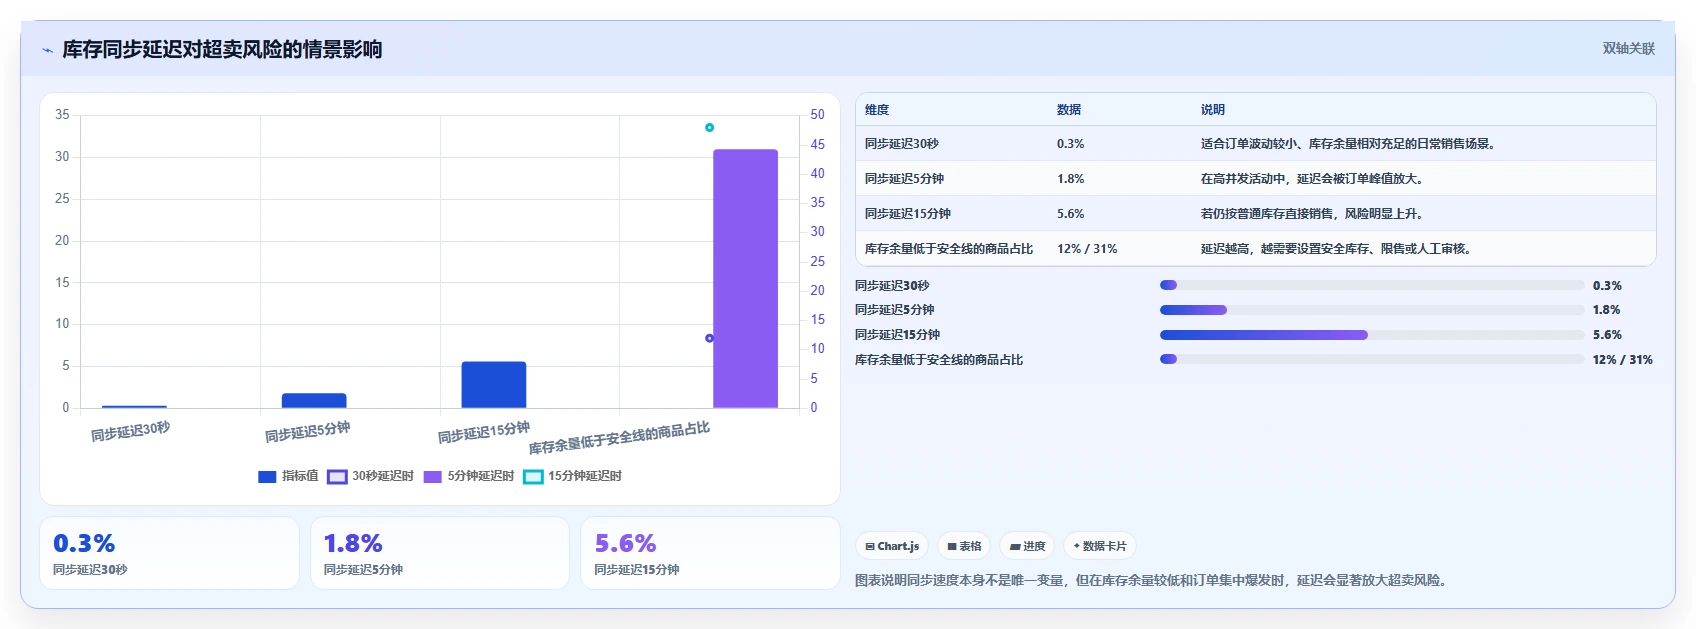Screen dimensions: 1696x629
Task: Select table cell 同步延迟30秒
Action: 902,144
